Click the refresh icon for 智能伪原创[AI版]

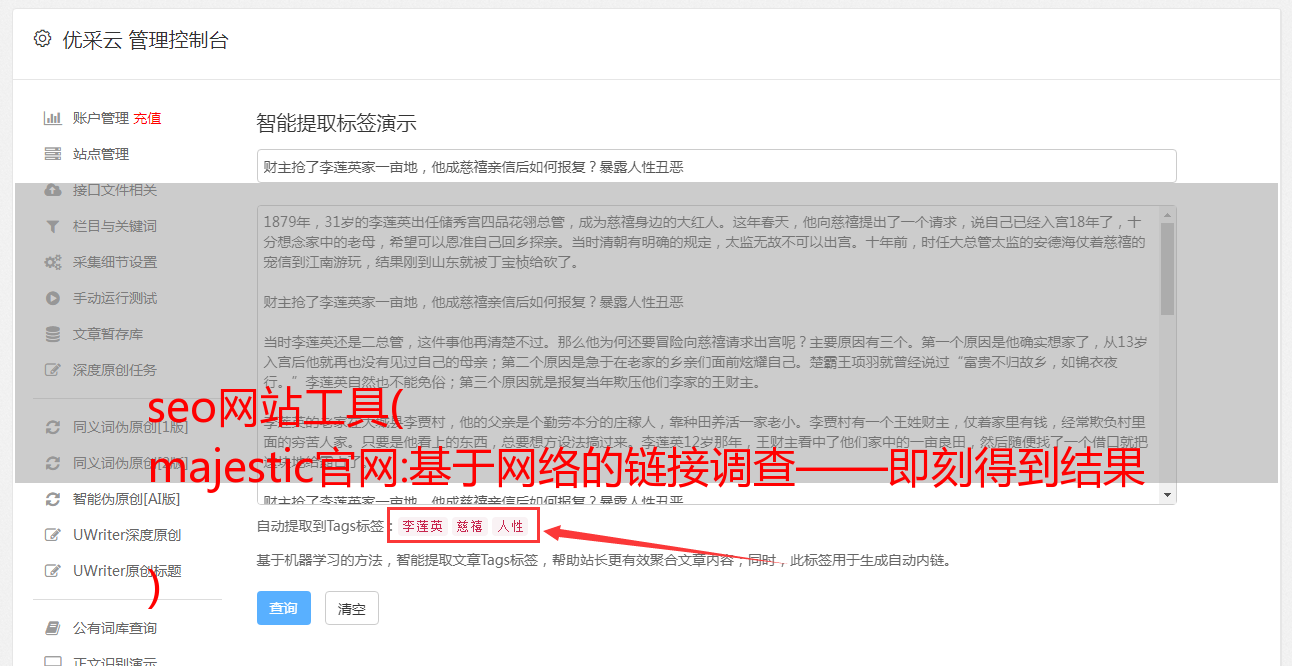[x=53, y=499]
